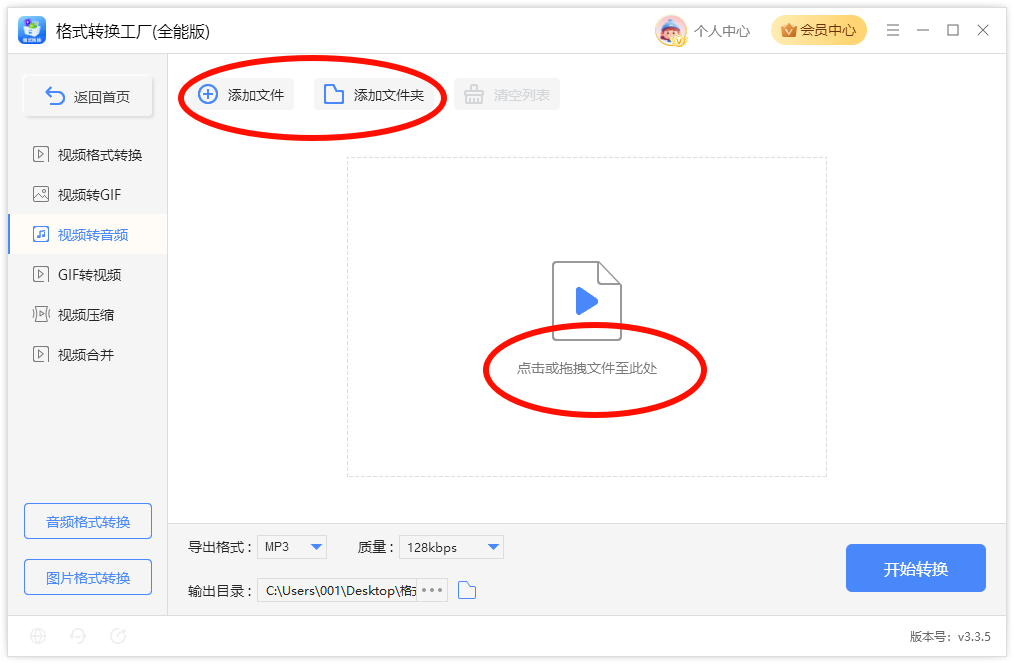Image resolution: width=1014 pixels, height=664 pixels.
Task: Maximize the window
Action: click(x=953, y=30)
